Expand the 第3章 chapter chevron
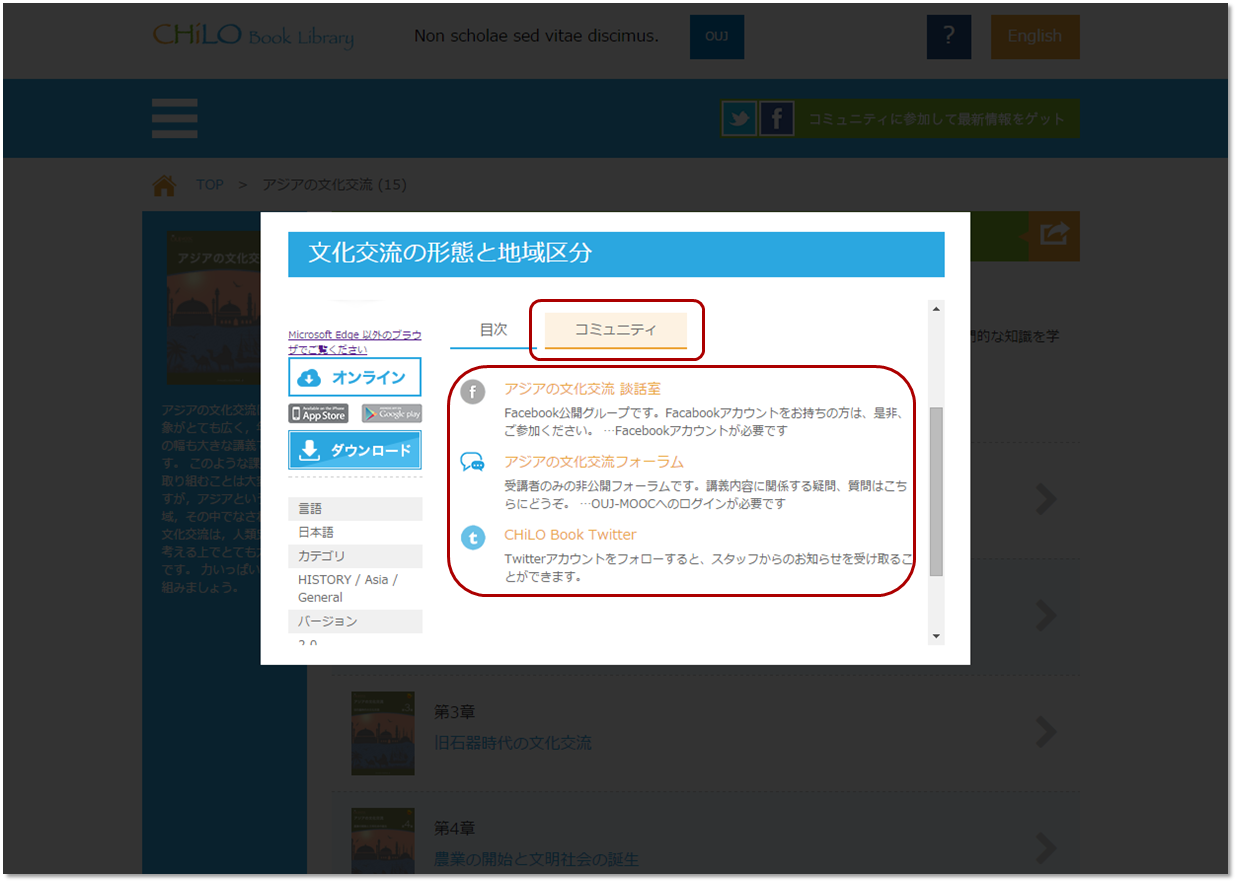 click(1046, 732)
